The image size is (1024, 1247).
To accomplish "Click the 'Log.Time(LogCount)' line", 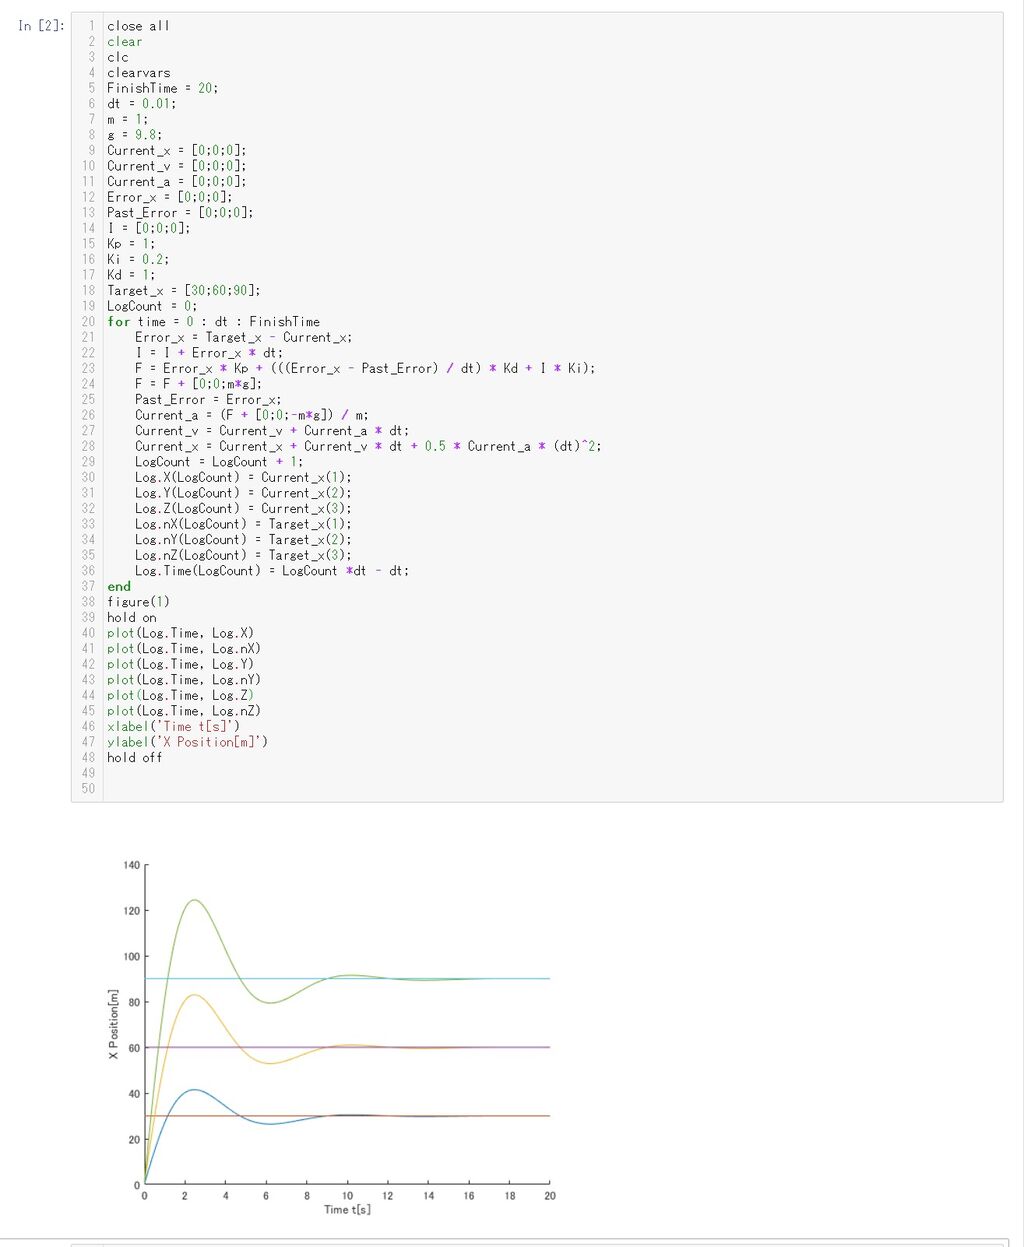I will click(272, 571).
